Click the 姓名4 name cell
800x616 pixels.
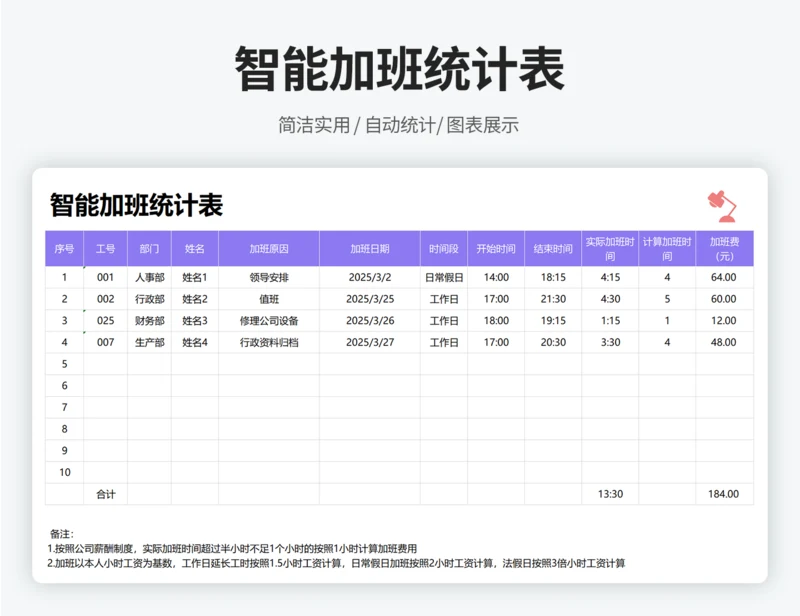coord(195,342)
